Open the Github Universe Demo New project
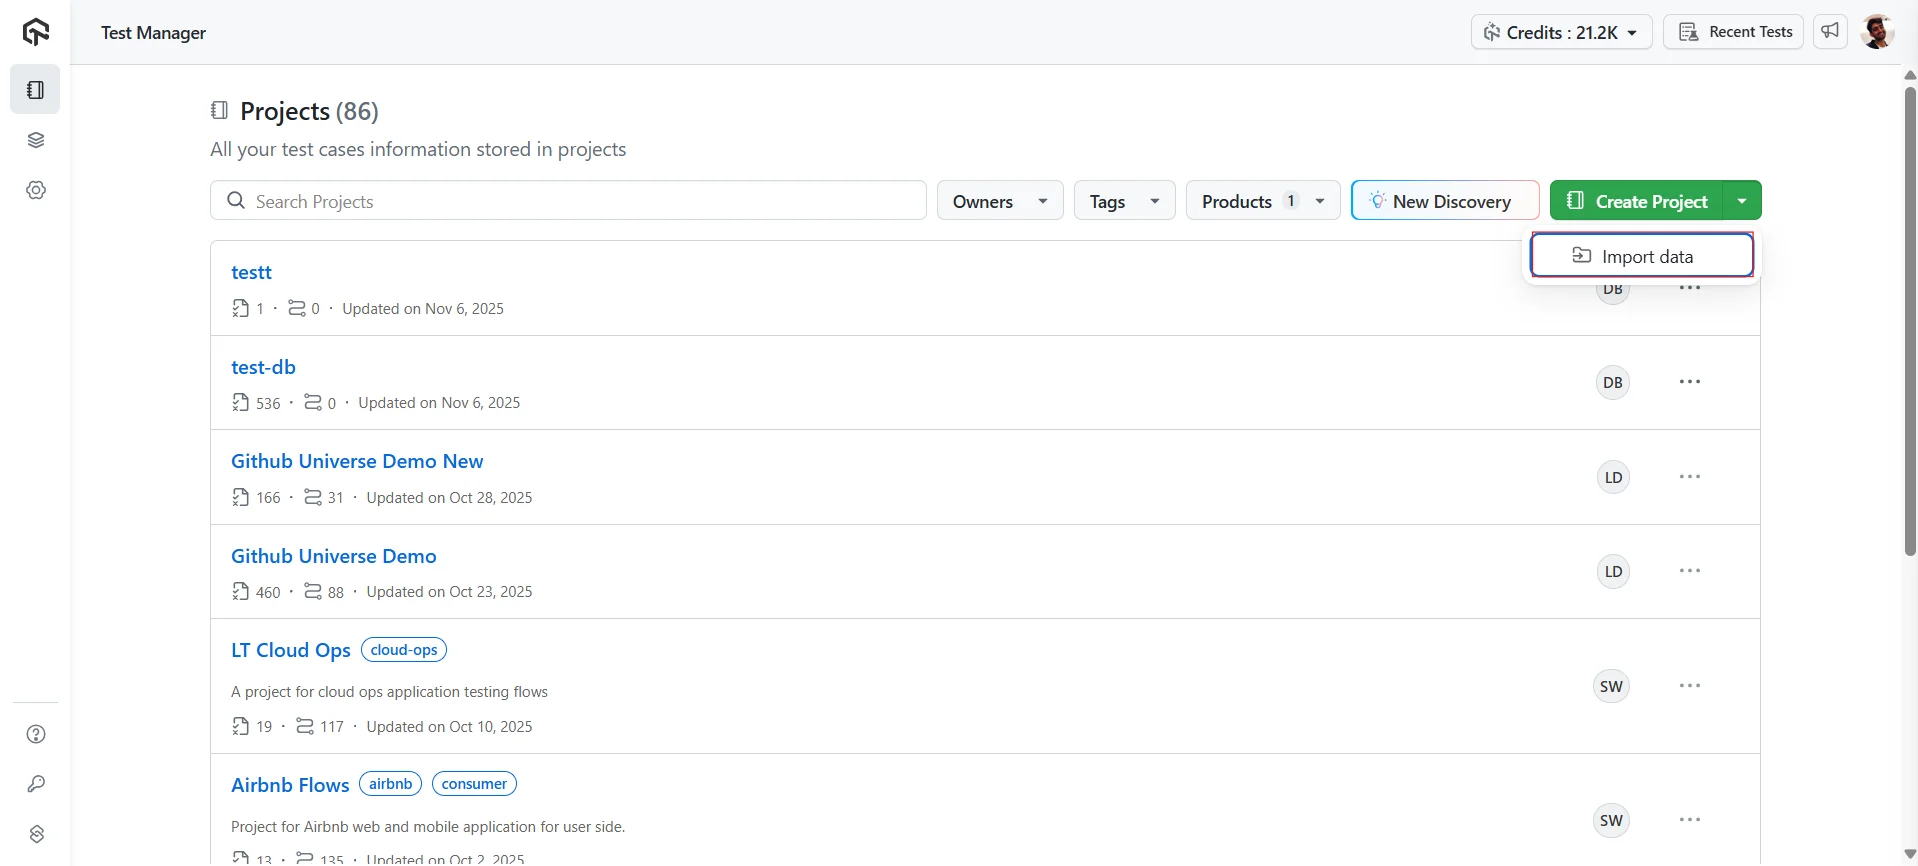The height and width of the screenshot is (866, 1918). [357, 461]
